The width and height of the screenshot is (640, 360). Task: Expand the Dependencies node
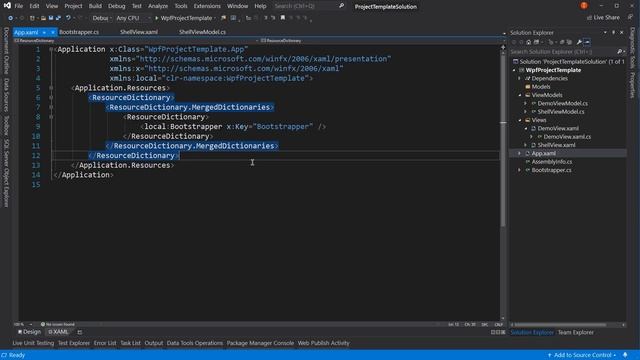point(520,78)
